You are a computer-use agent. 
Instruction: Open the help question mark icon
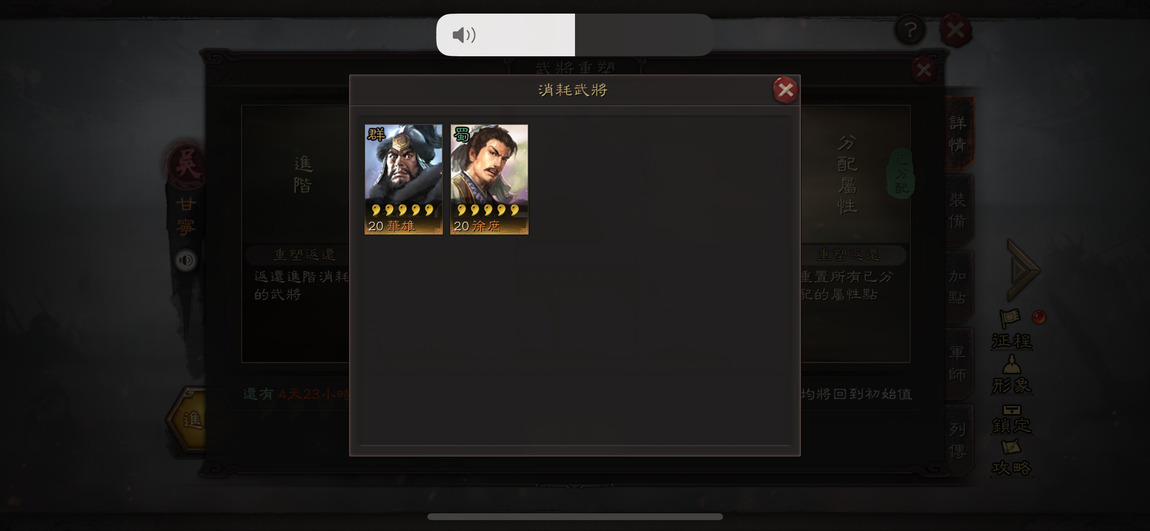pos(910,31)
